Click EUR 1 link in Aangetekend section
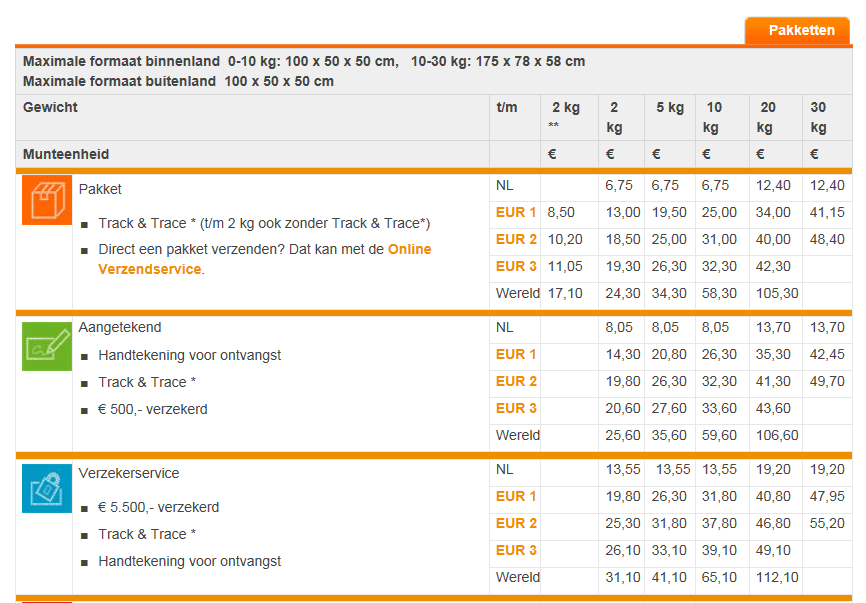The width and height of the screenshot is (866, 603). [516, 355]
